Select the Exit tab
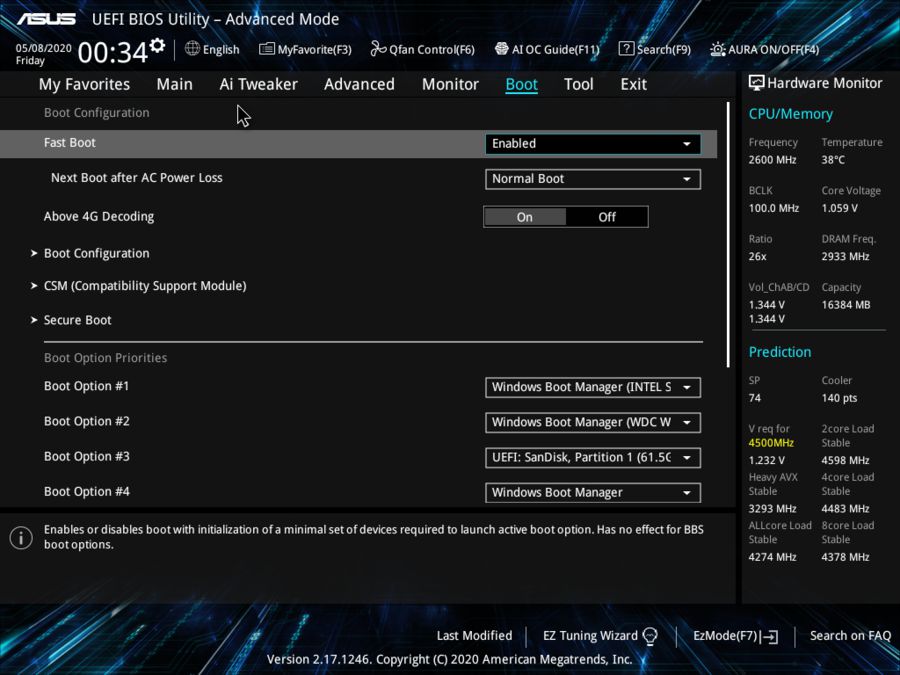 pyautogui.click(x=634, y=84)
